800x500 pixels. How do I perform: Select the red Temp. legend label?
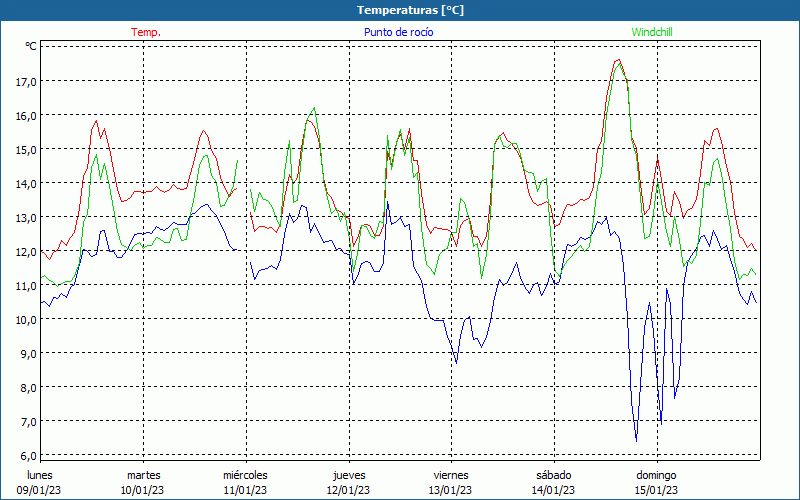[146, 32]
